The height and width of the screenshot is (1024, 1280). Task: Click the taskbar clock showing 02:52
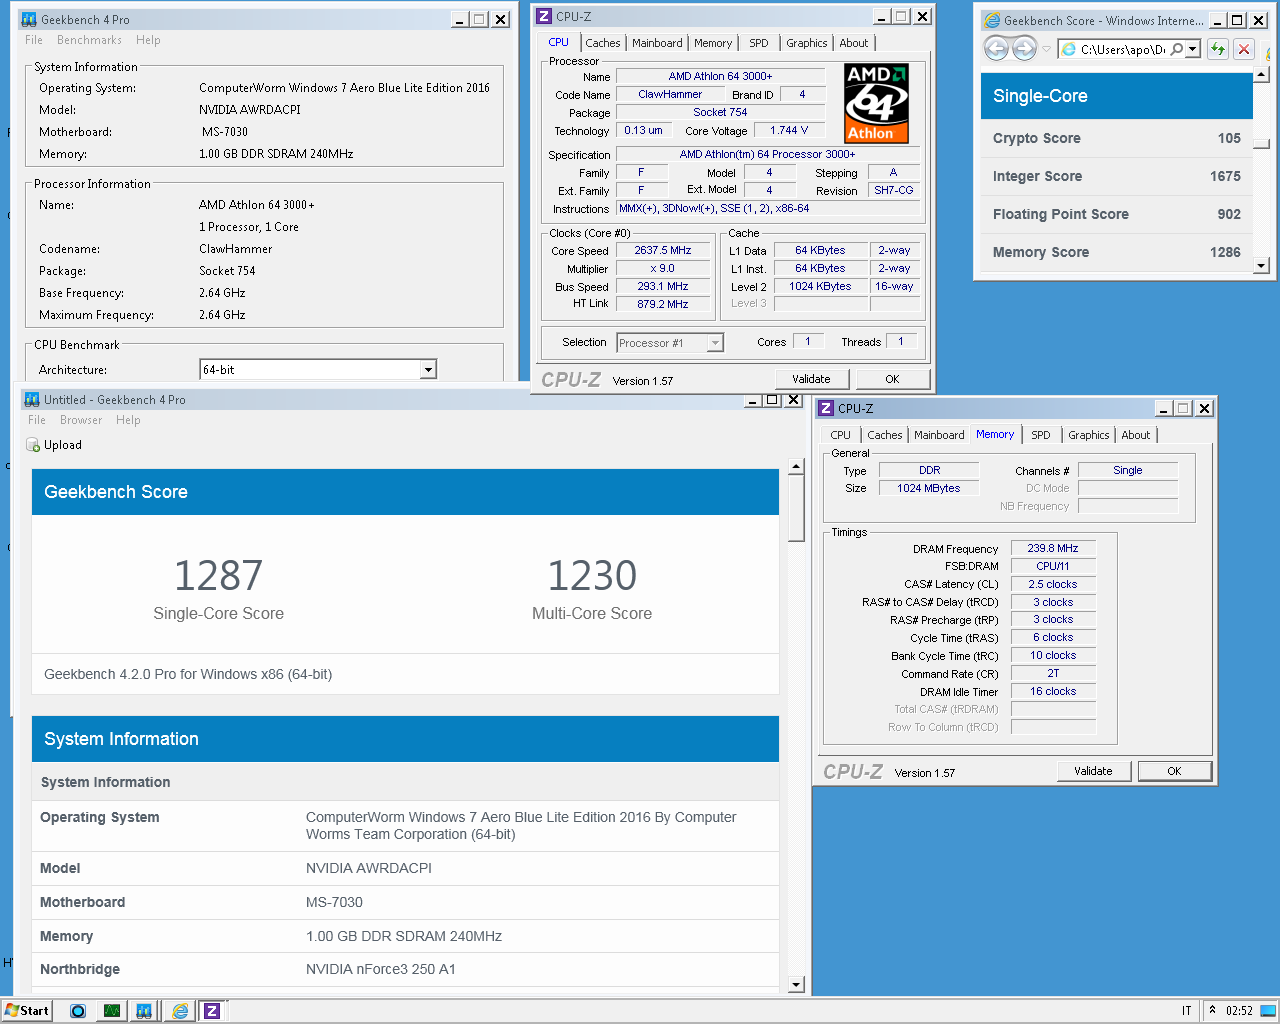pos(1239,1010)
